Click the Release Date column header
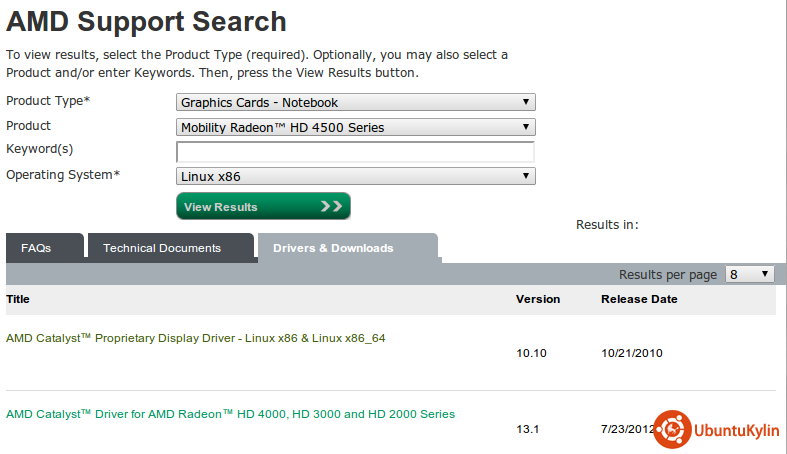Image resolution: width=787 pixels, height=454 pixels. pos(638,299)
